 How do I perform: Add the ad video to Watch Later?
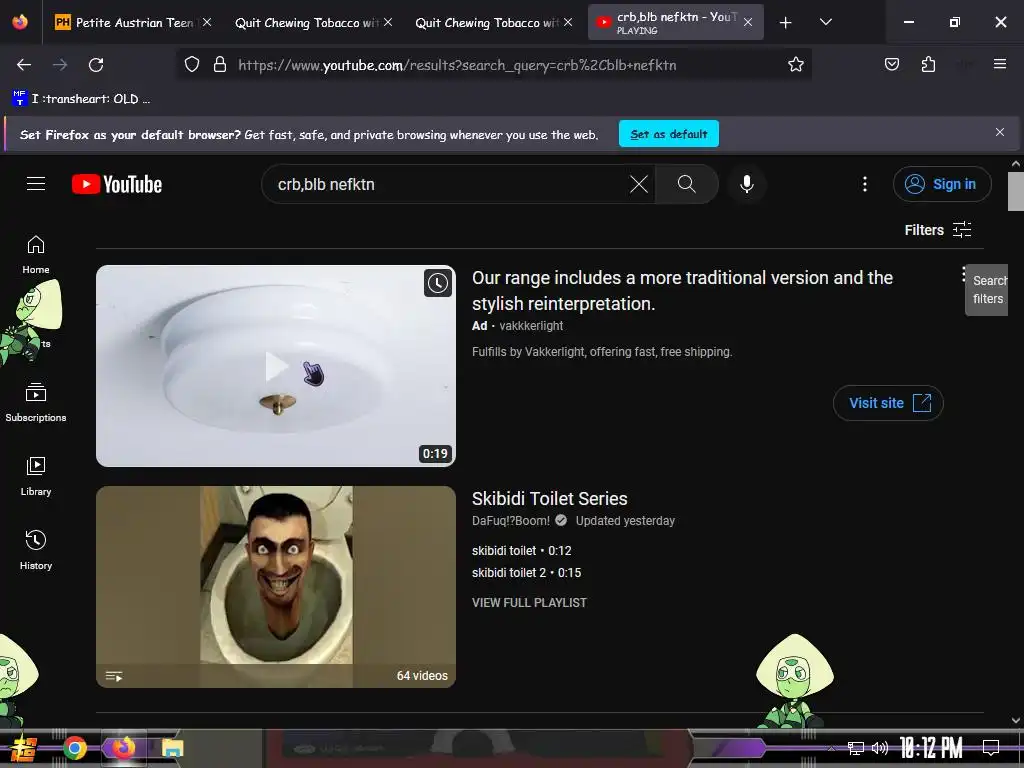438,283
